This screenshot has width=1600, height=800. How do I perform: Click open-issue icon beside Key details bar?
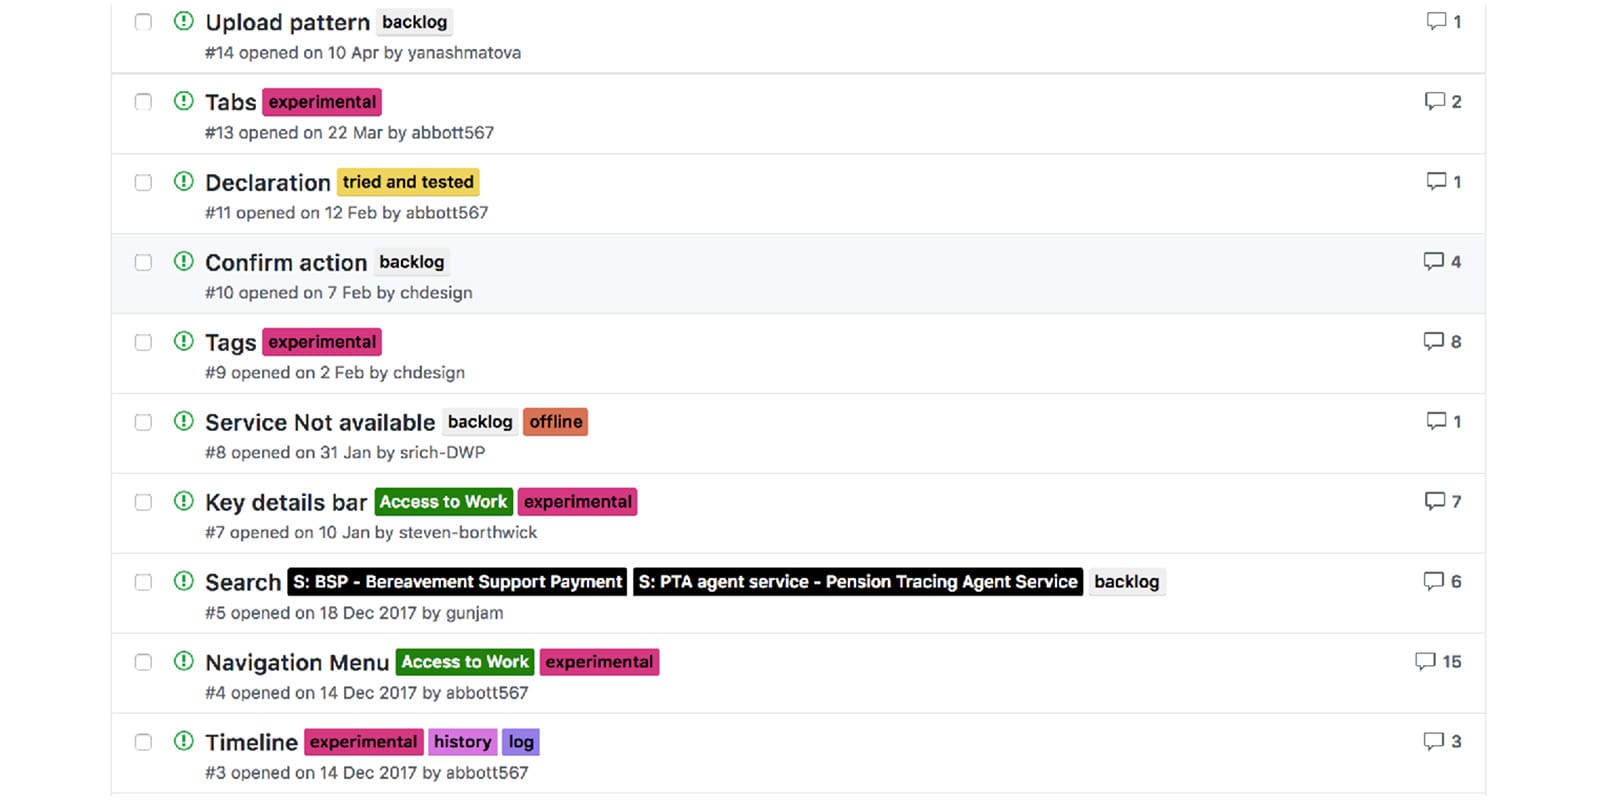(183, 501)
